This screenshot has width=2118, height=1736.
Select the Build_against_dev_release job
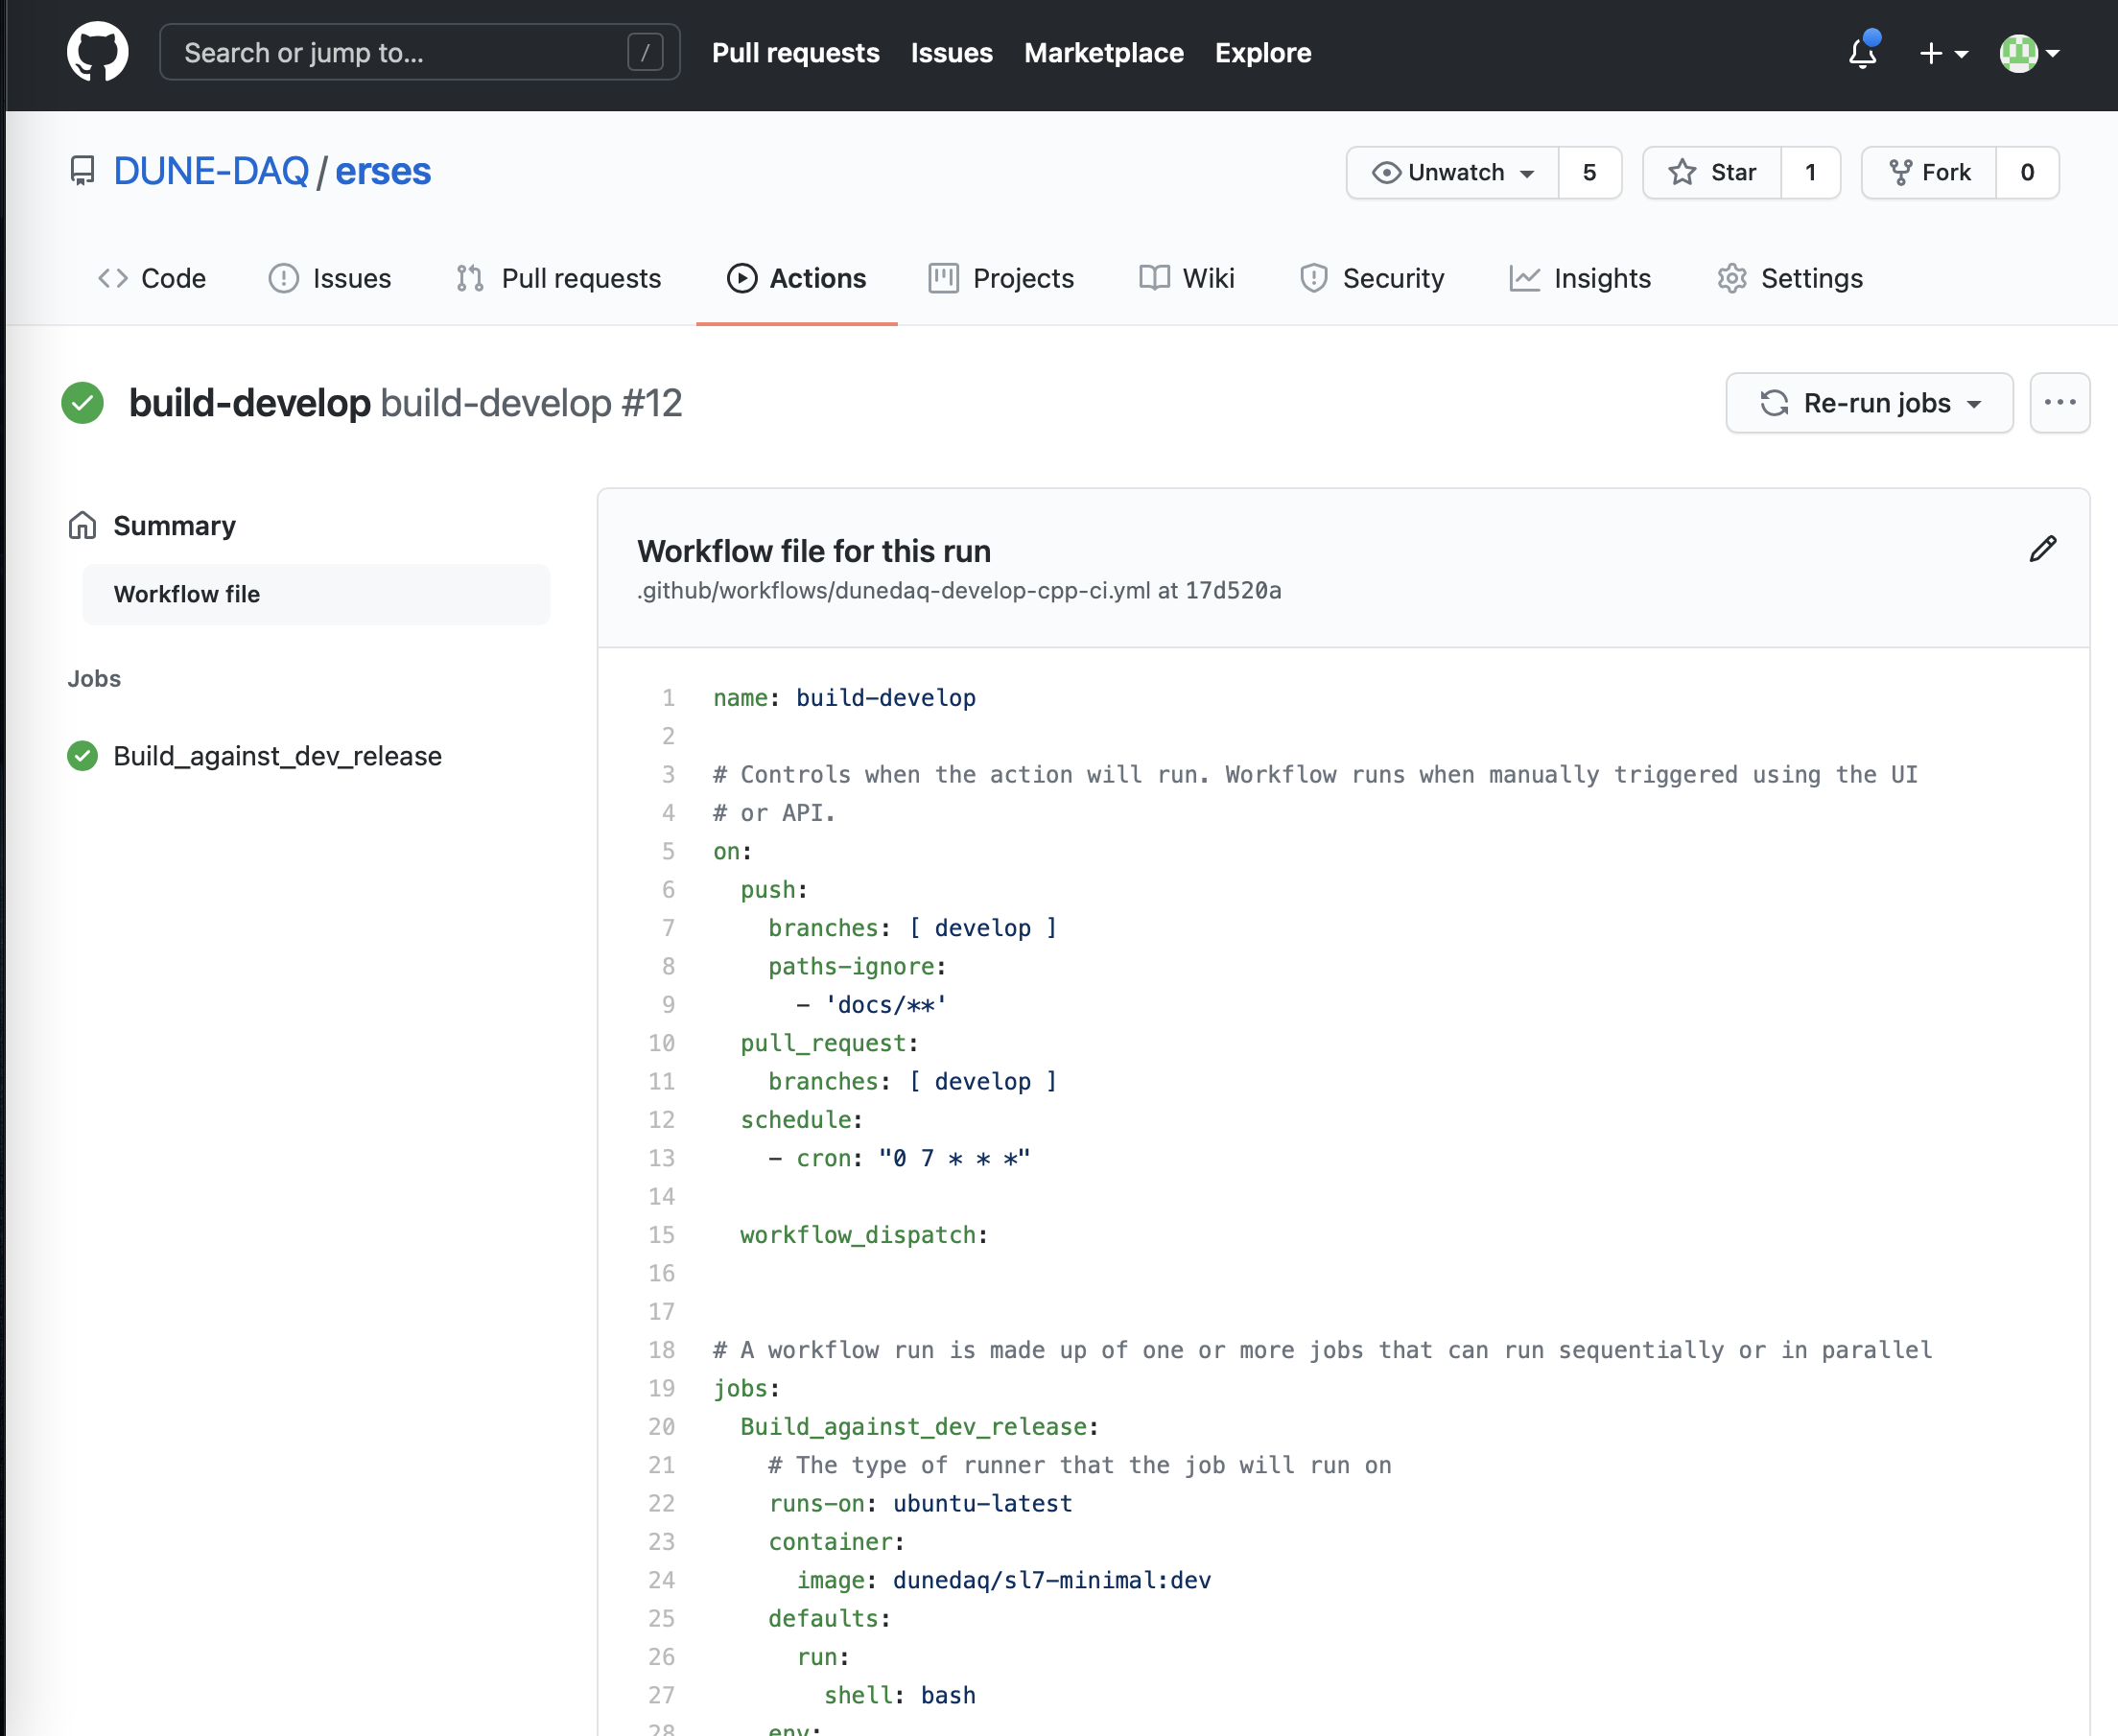point(277,756)
